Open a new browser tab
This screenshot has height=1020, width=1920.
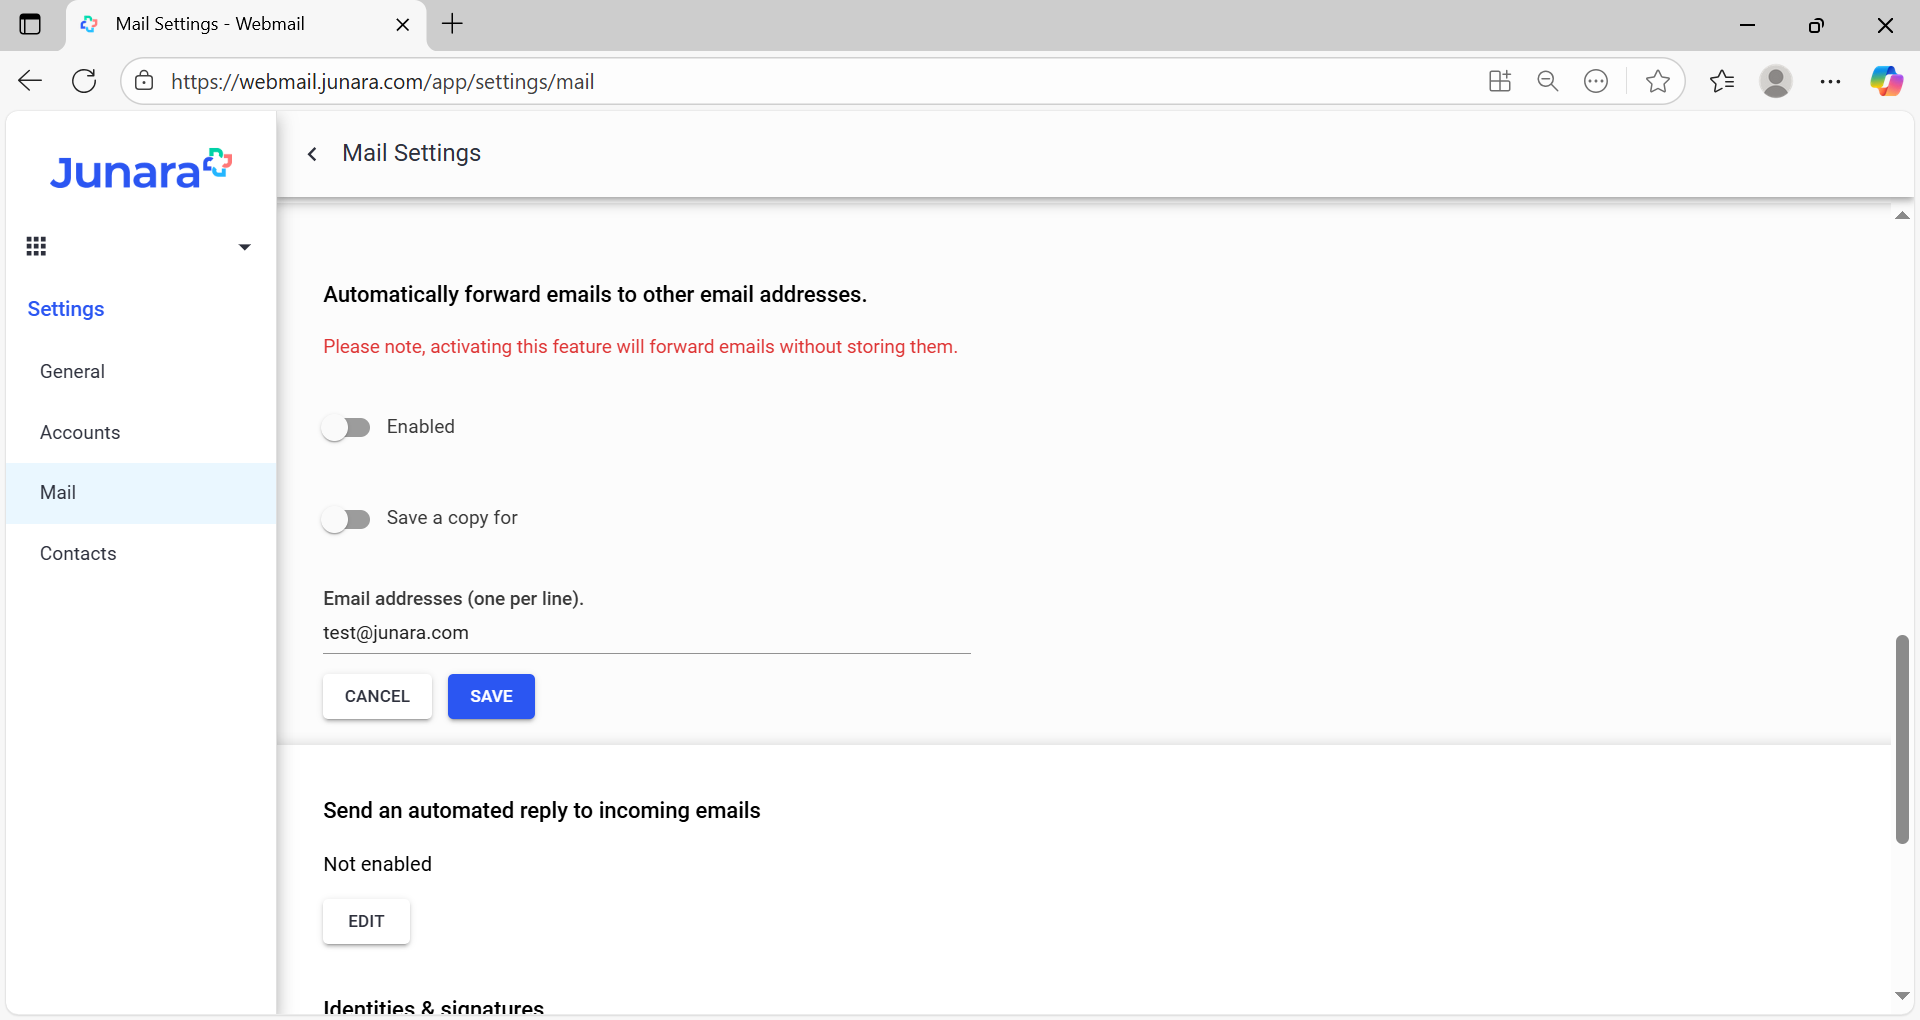pyautogui.click(x=453, y=24)
